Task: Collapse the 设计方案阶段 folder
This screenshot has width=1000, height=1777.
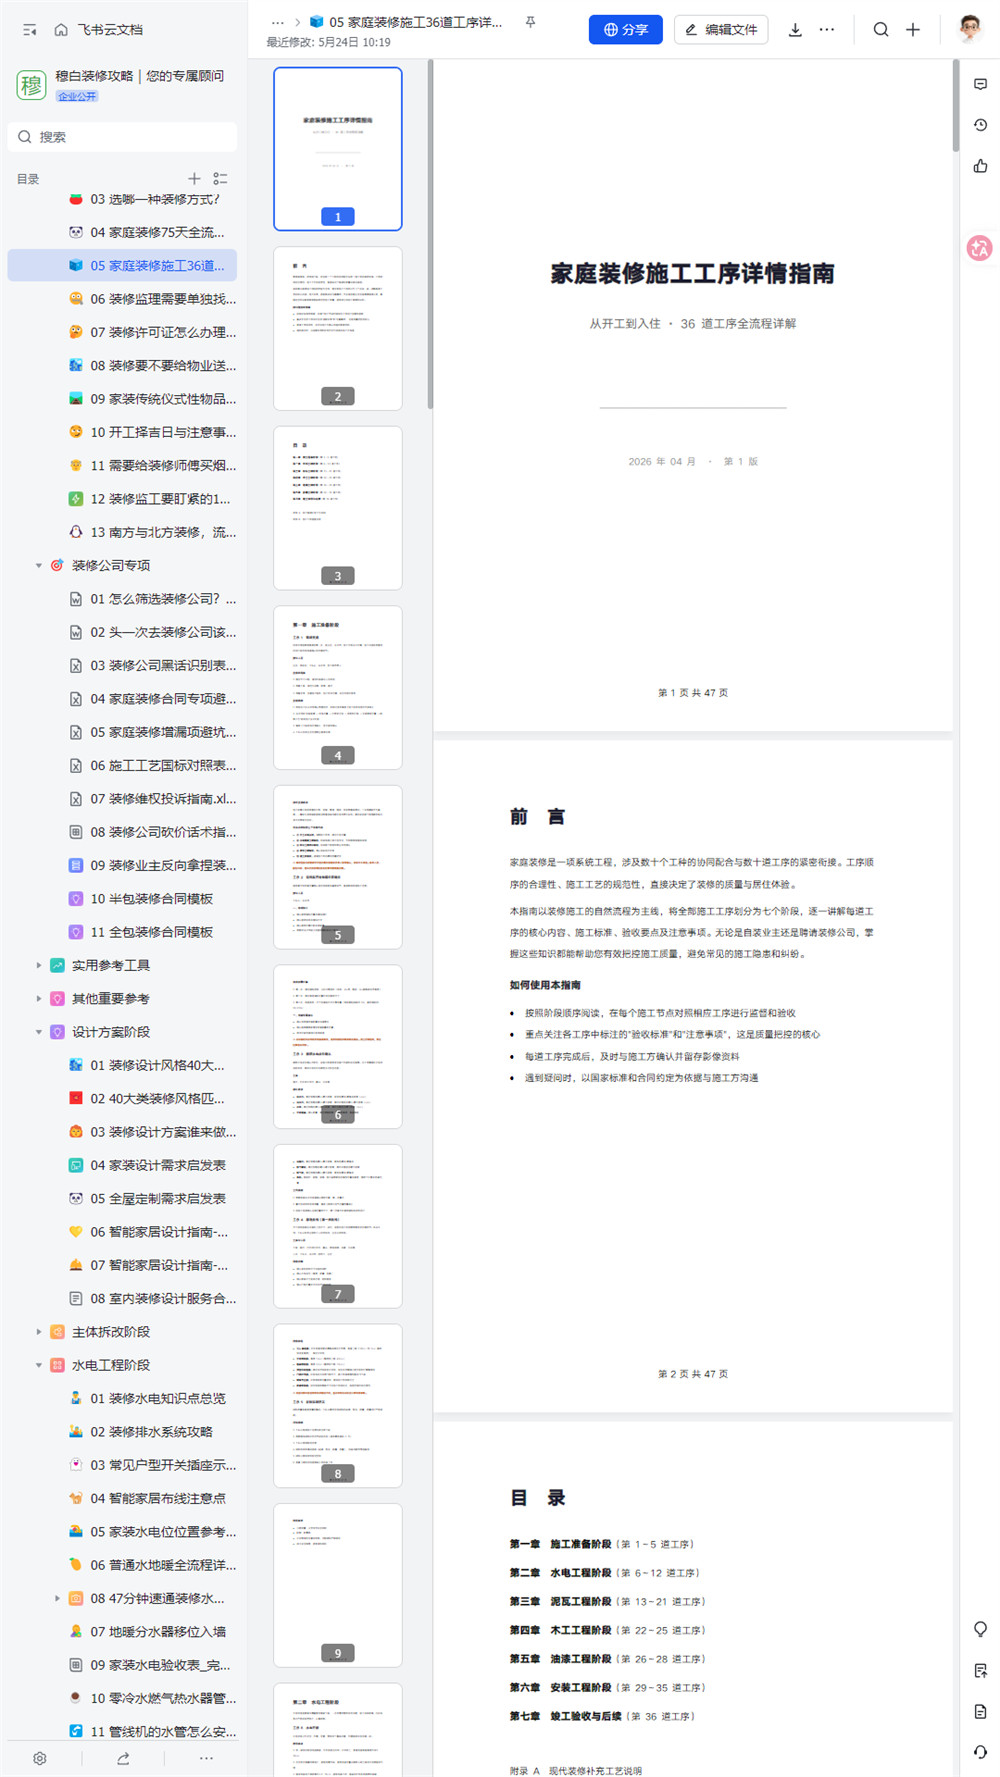Action: [x=39, y=1032]
